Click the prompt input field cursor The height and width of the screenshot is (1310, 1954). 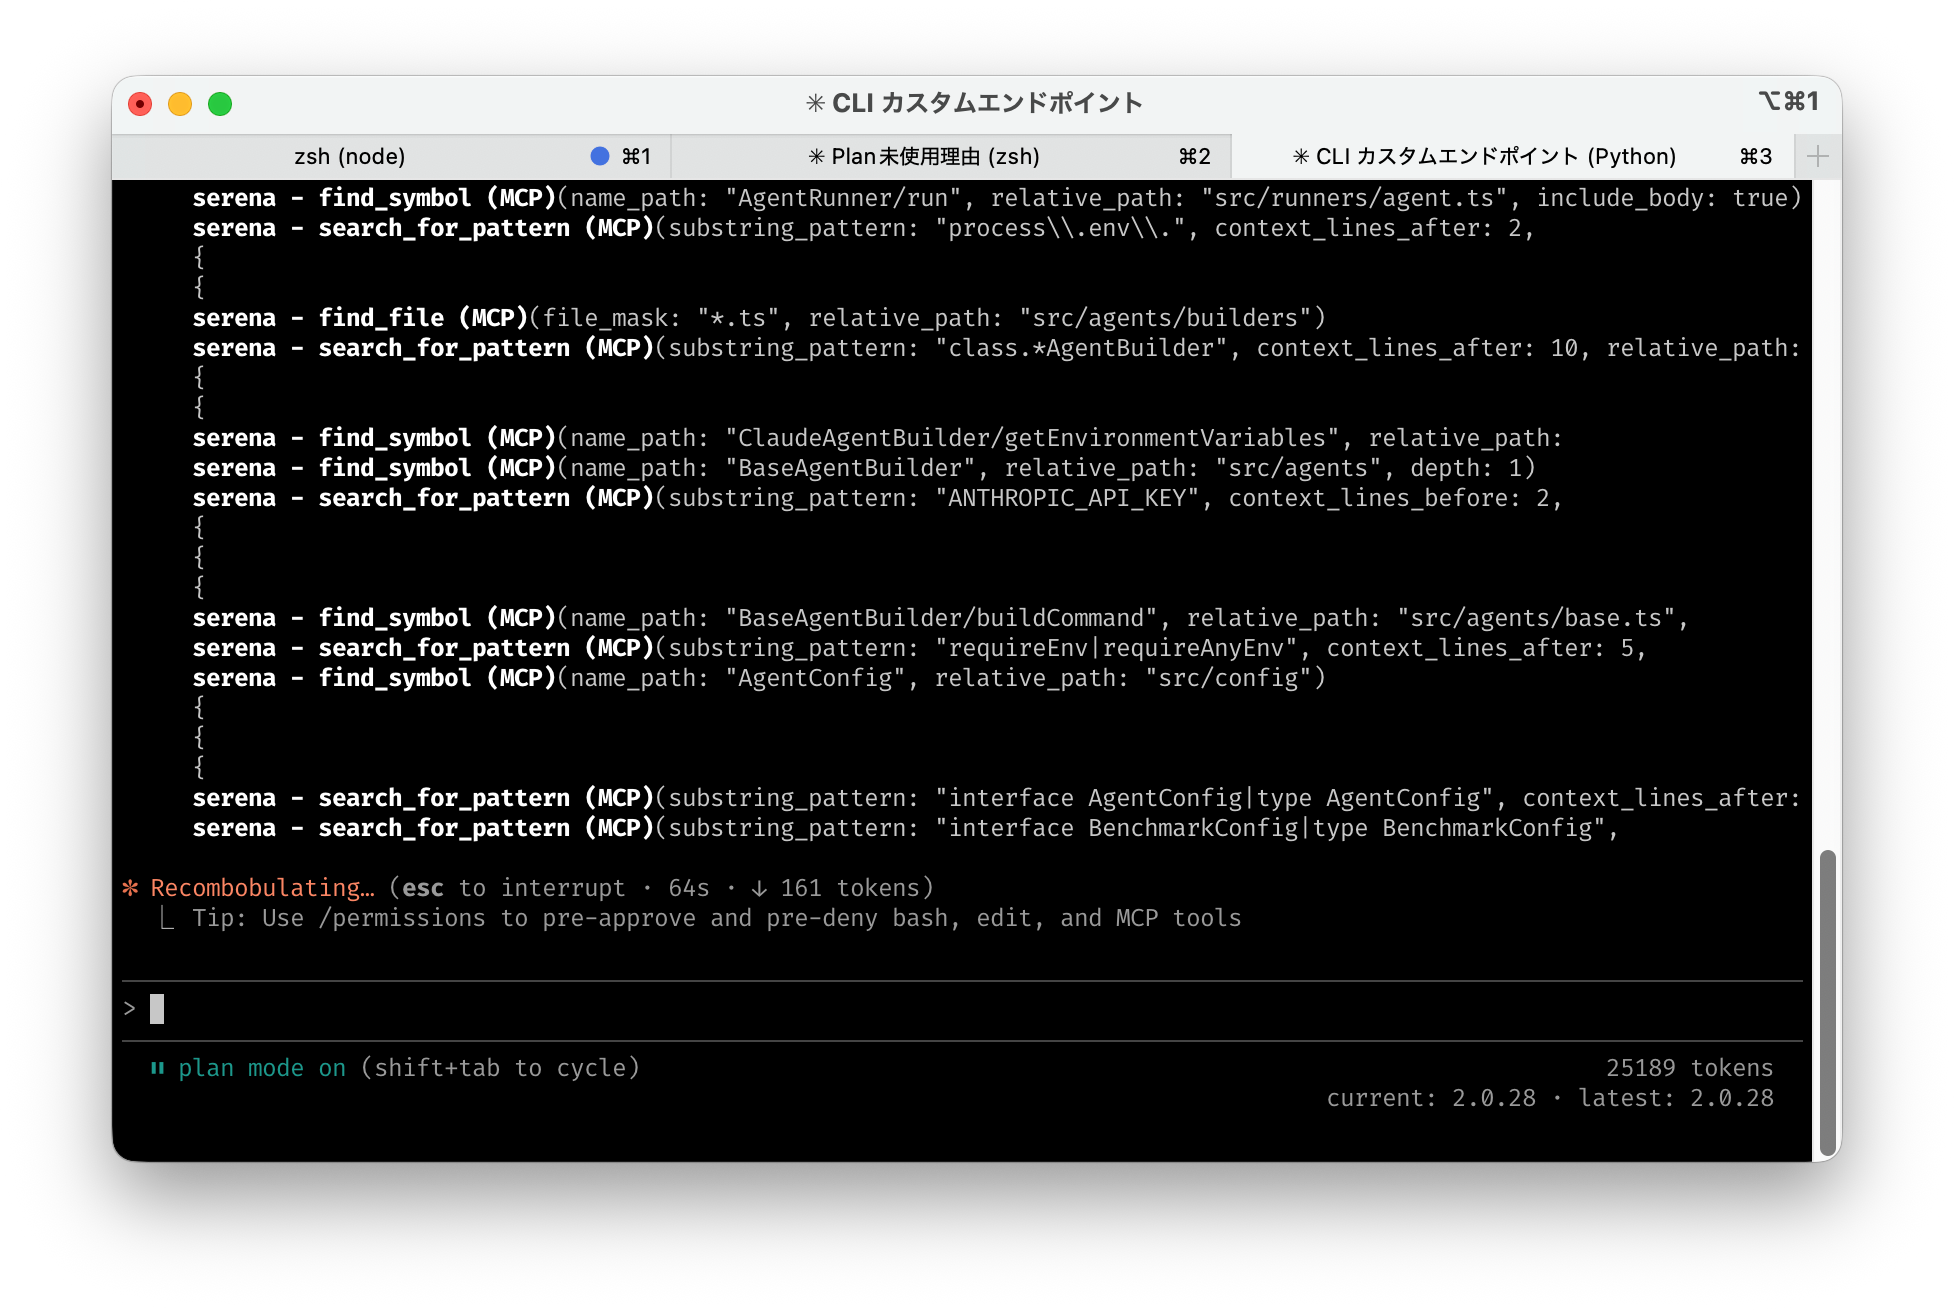pos(157,1008)
